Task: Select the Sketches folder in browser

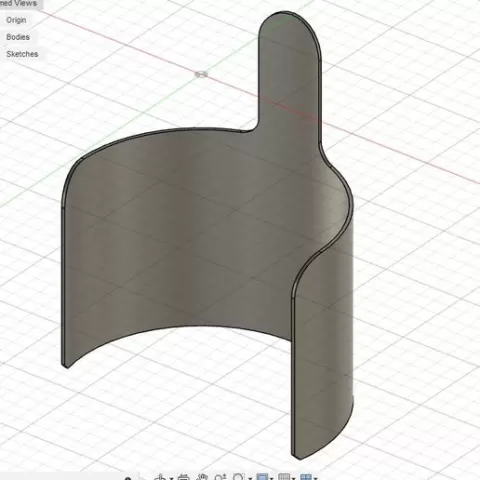Action: point(22,54)
